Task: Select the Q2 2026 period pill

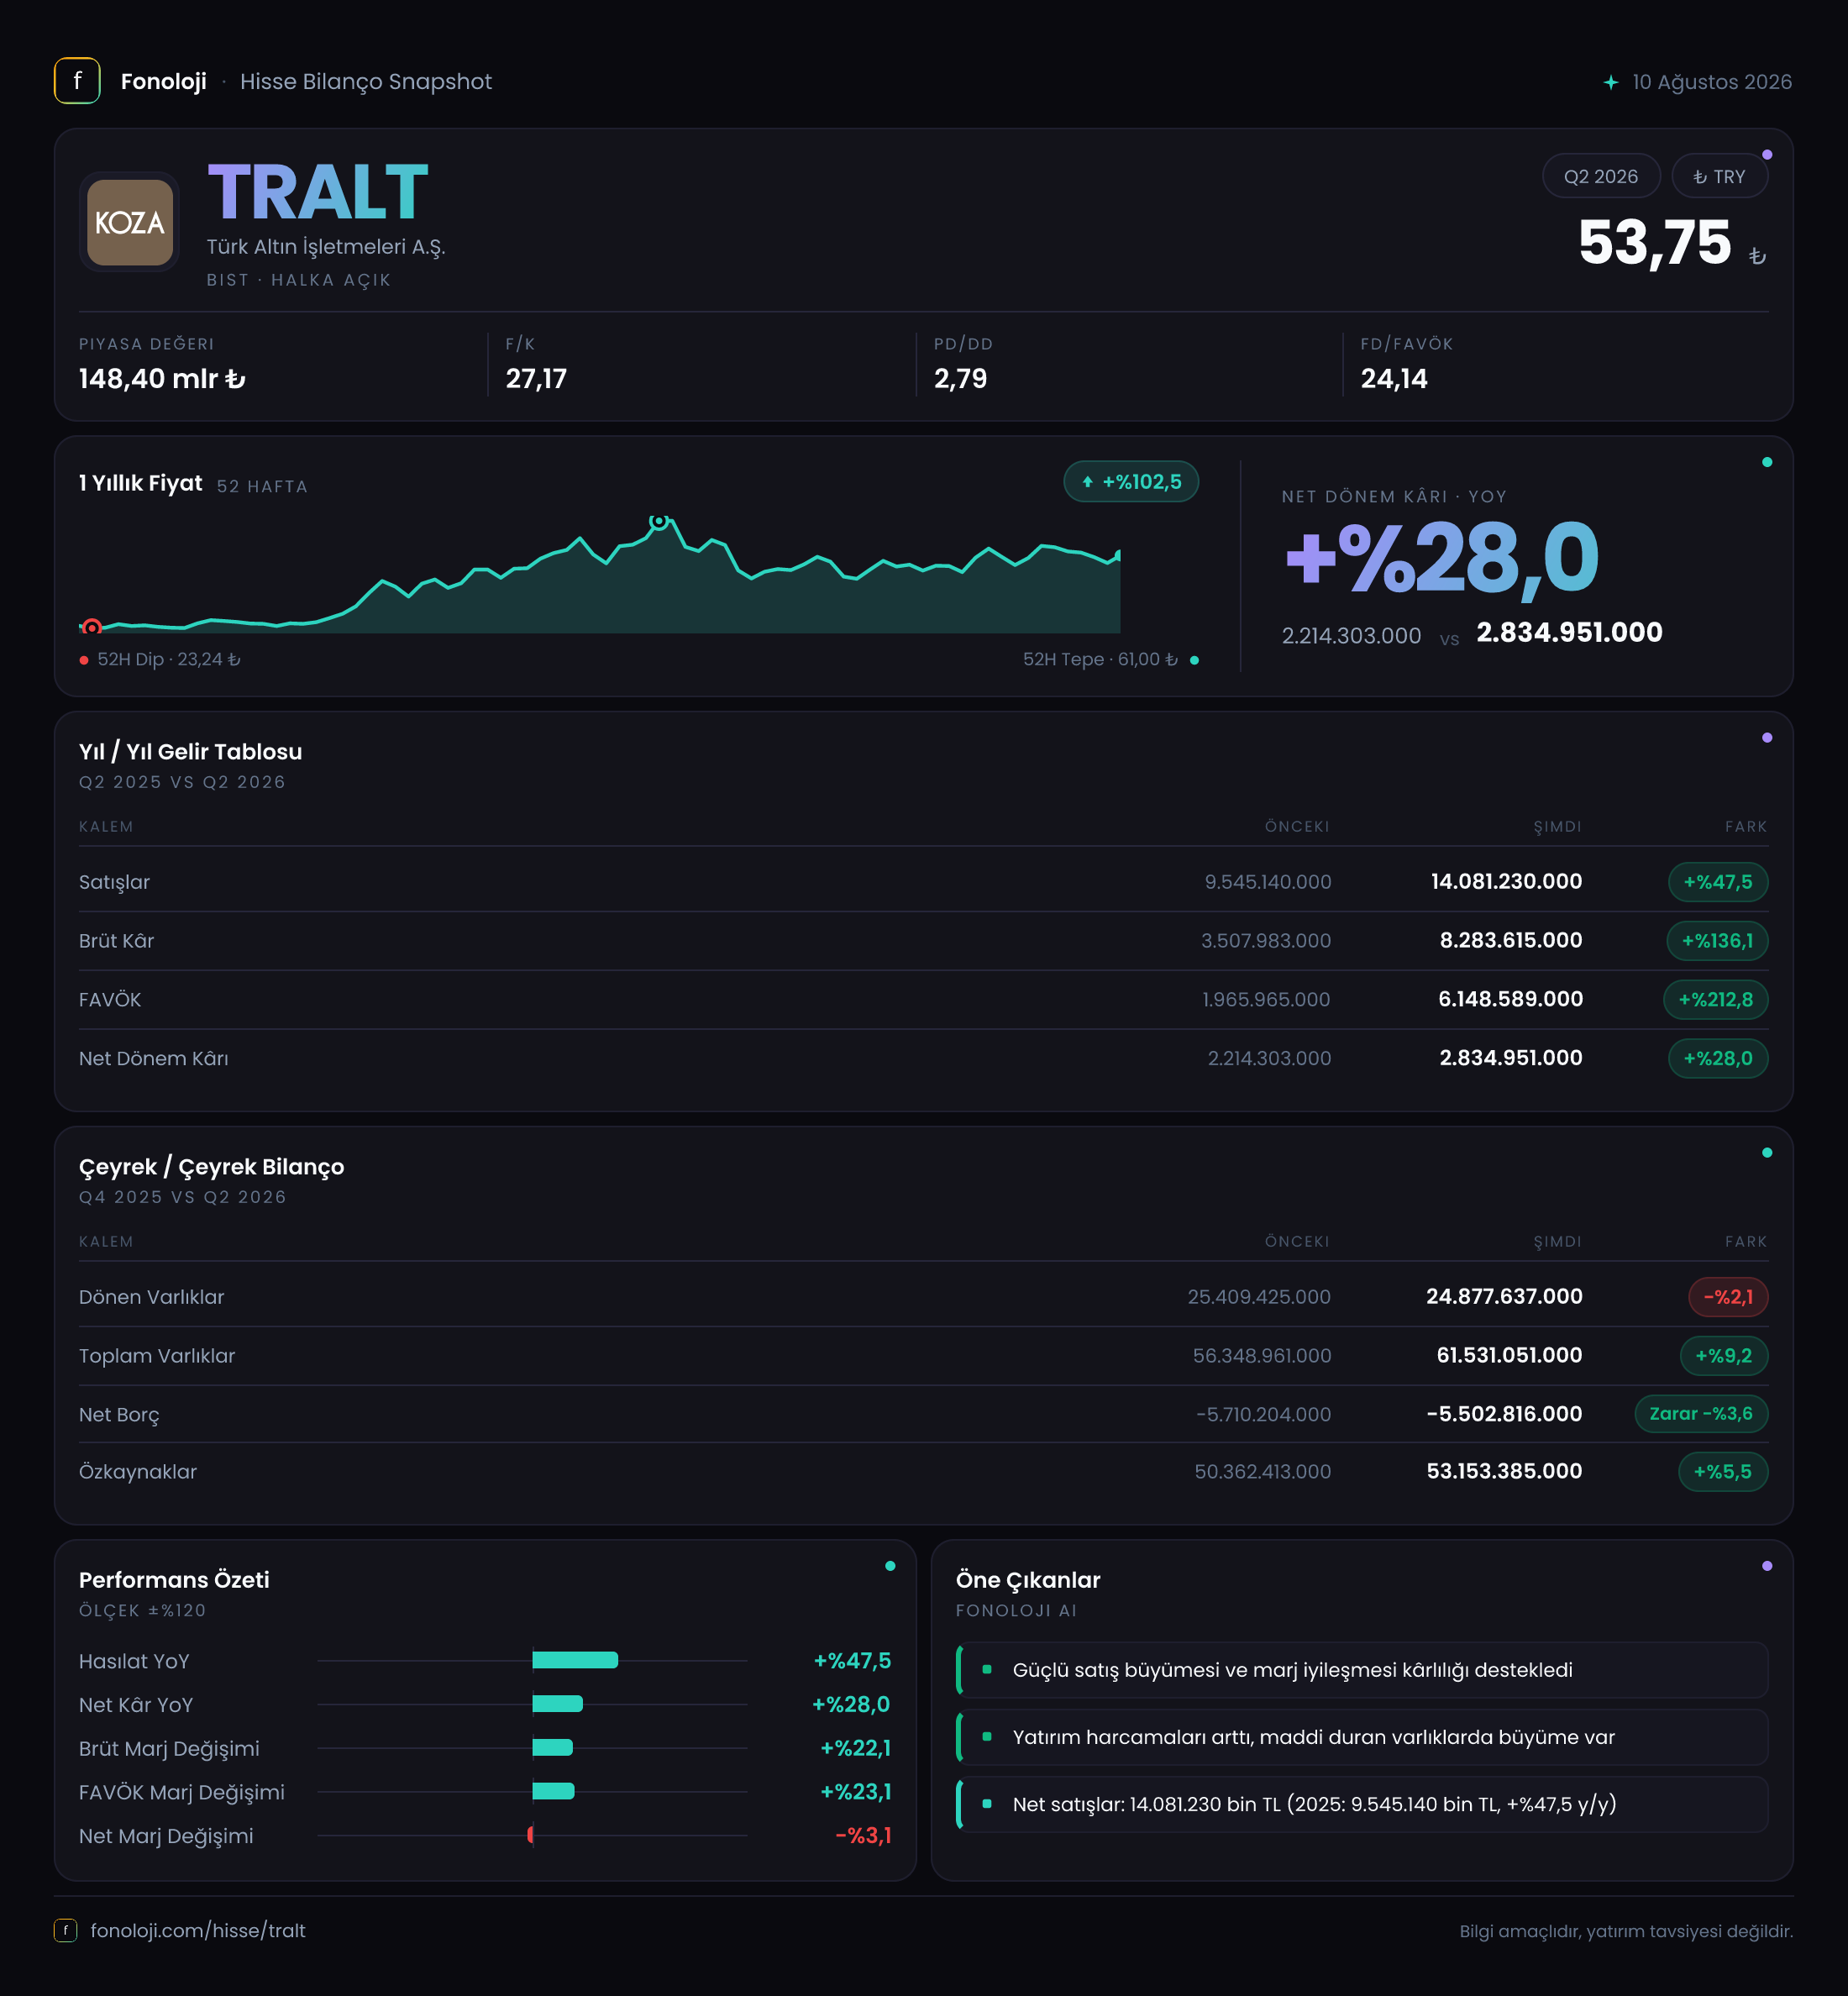Action: tap(1601, 176)
